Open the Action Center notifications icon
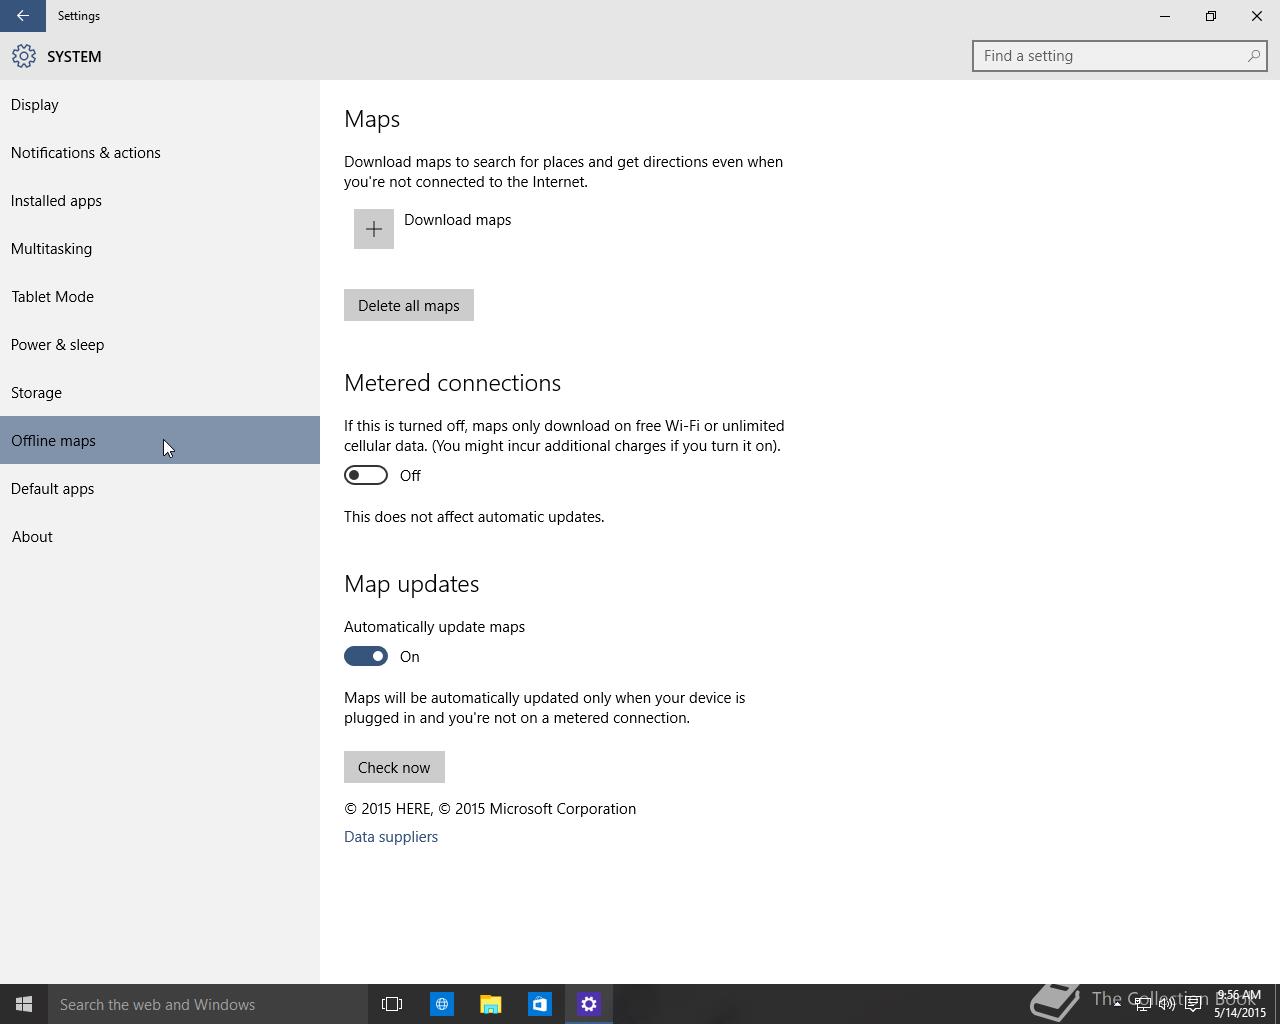1280x1024 pixels. pos(1193,1004)
